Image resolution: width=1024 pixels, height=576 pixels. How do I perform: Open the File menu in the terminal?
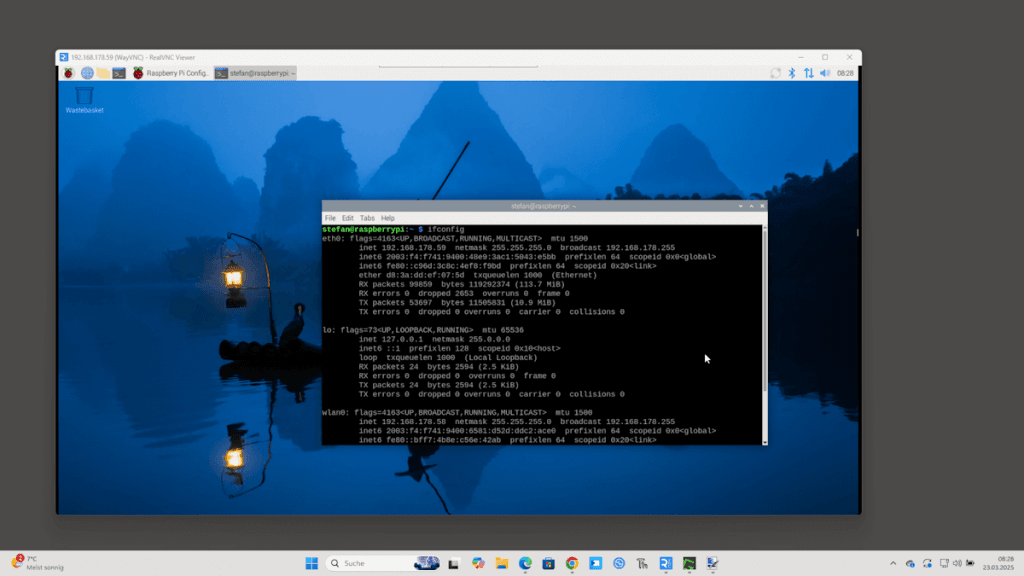coord(331,218)
